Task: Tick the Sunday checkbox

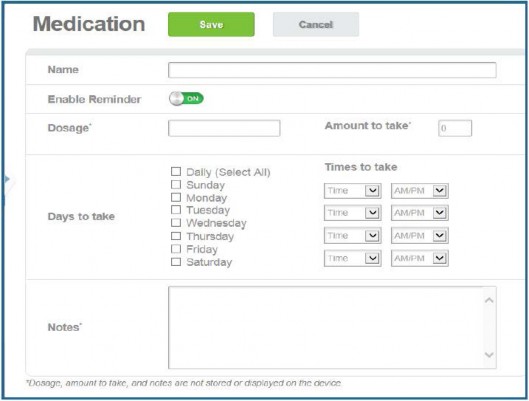Action: pyautogui.click(x=176, y=184)
